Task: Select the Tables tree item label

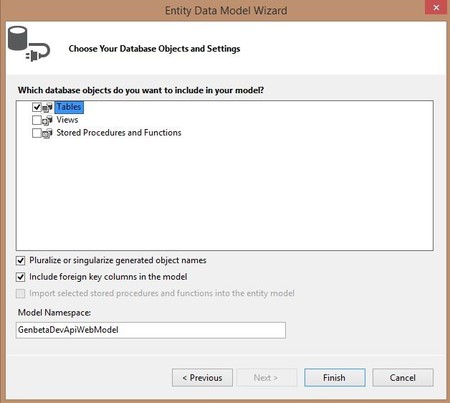Action: coord(69,107)
